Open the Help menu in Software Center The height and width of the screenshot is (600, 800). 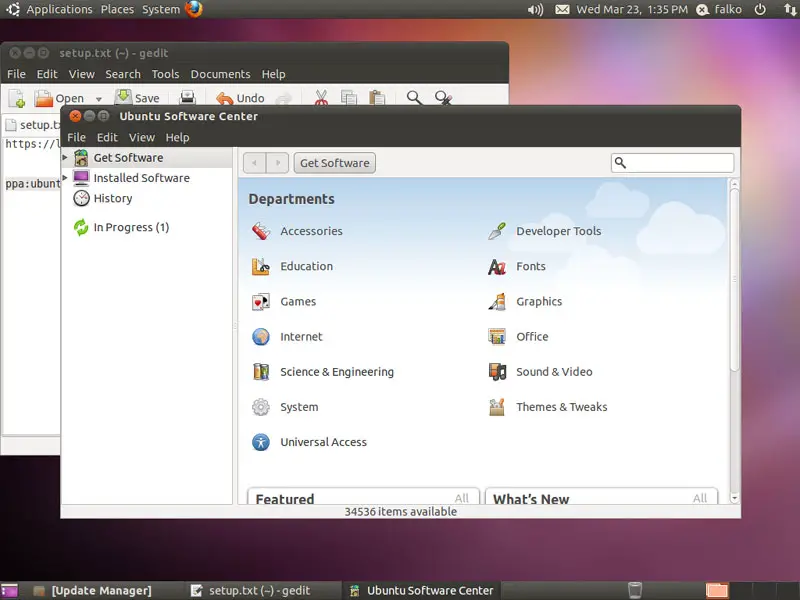(177, 137)
